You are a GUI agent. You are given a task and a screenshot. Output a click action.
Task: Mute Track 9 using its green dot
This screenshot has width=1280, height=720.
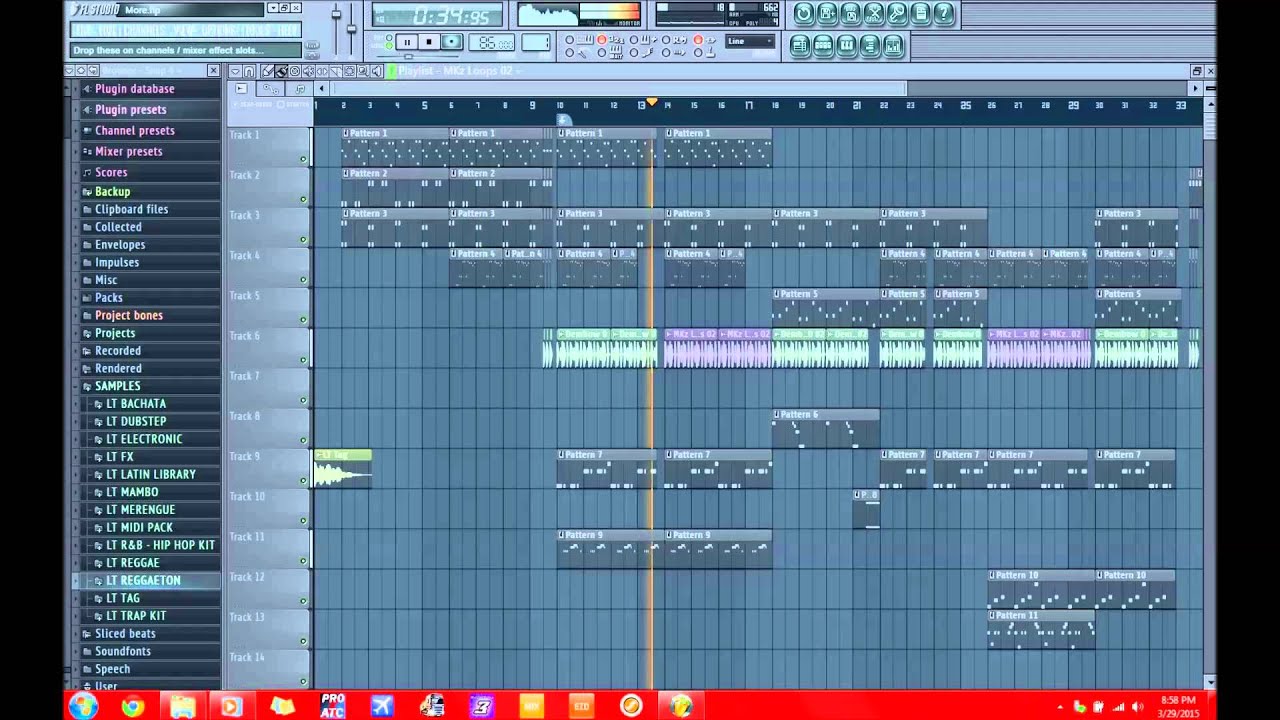pos(303,480)
